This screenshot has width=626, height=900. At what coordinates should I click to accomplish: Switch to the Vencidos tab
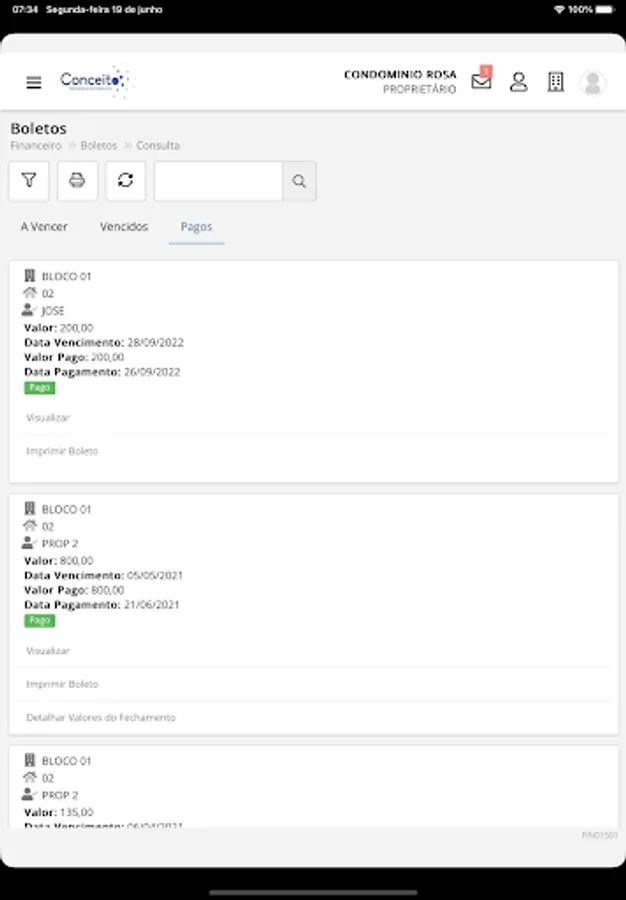(x=124, y=227)
